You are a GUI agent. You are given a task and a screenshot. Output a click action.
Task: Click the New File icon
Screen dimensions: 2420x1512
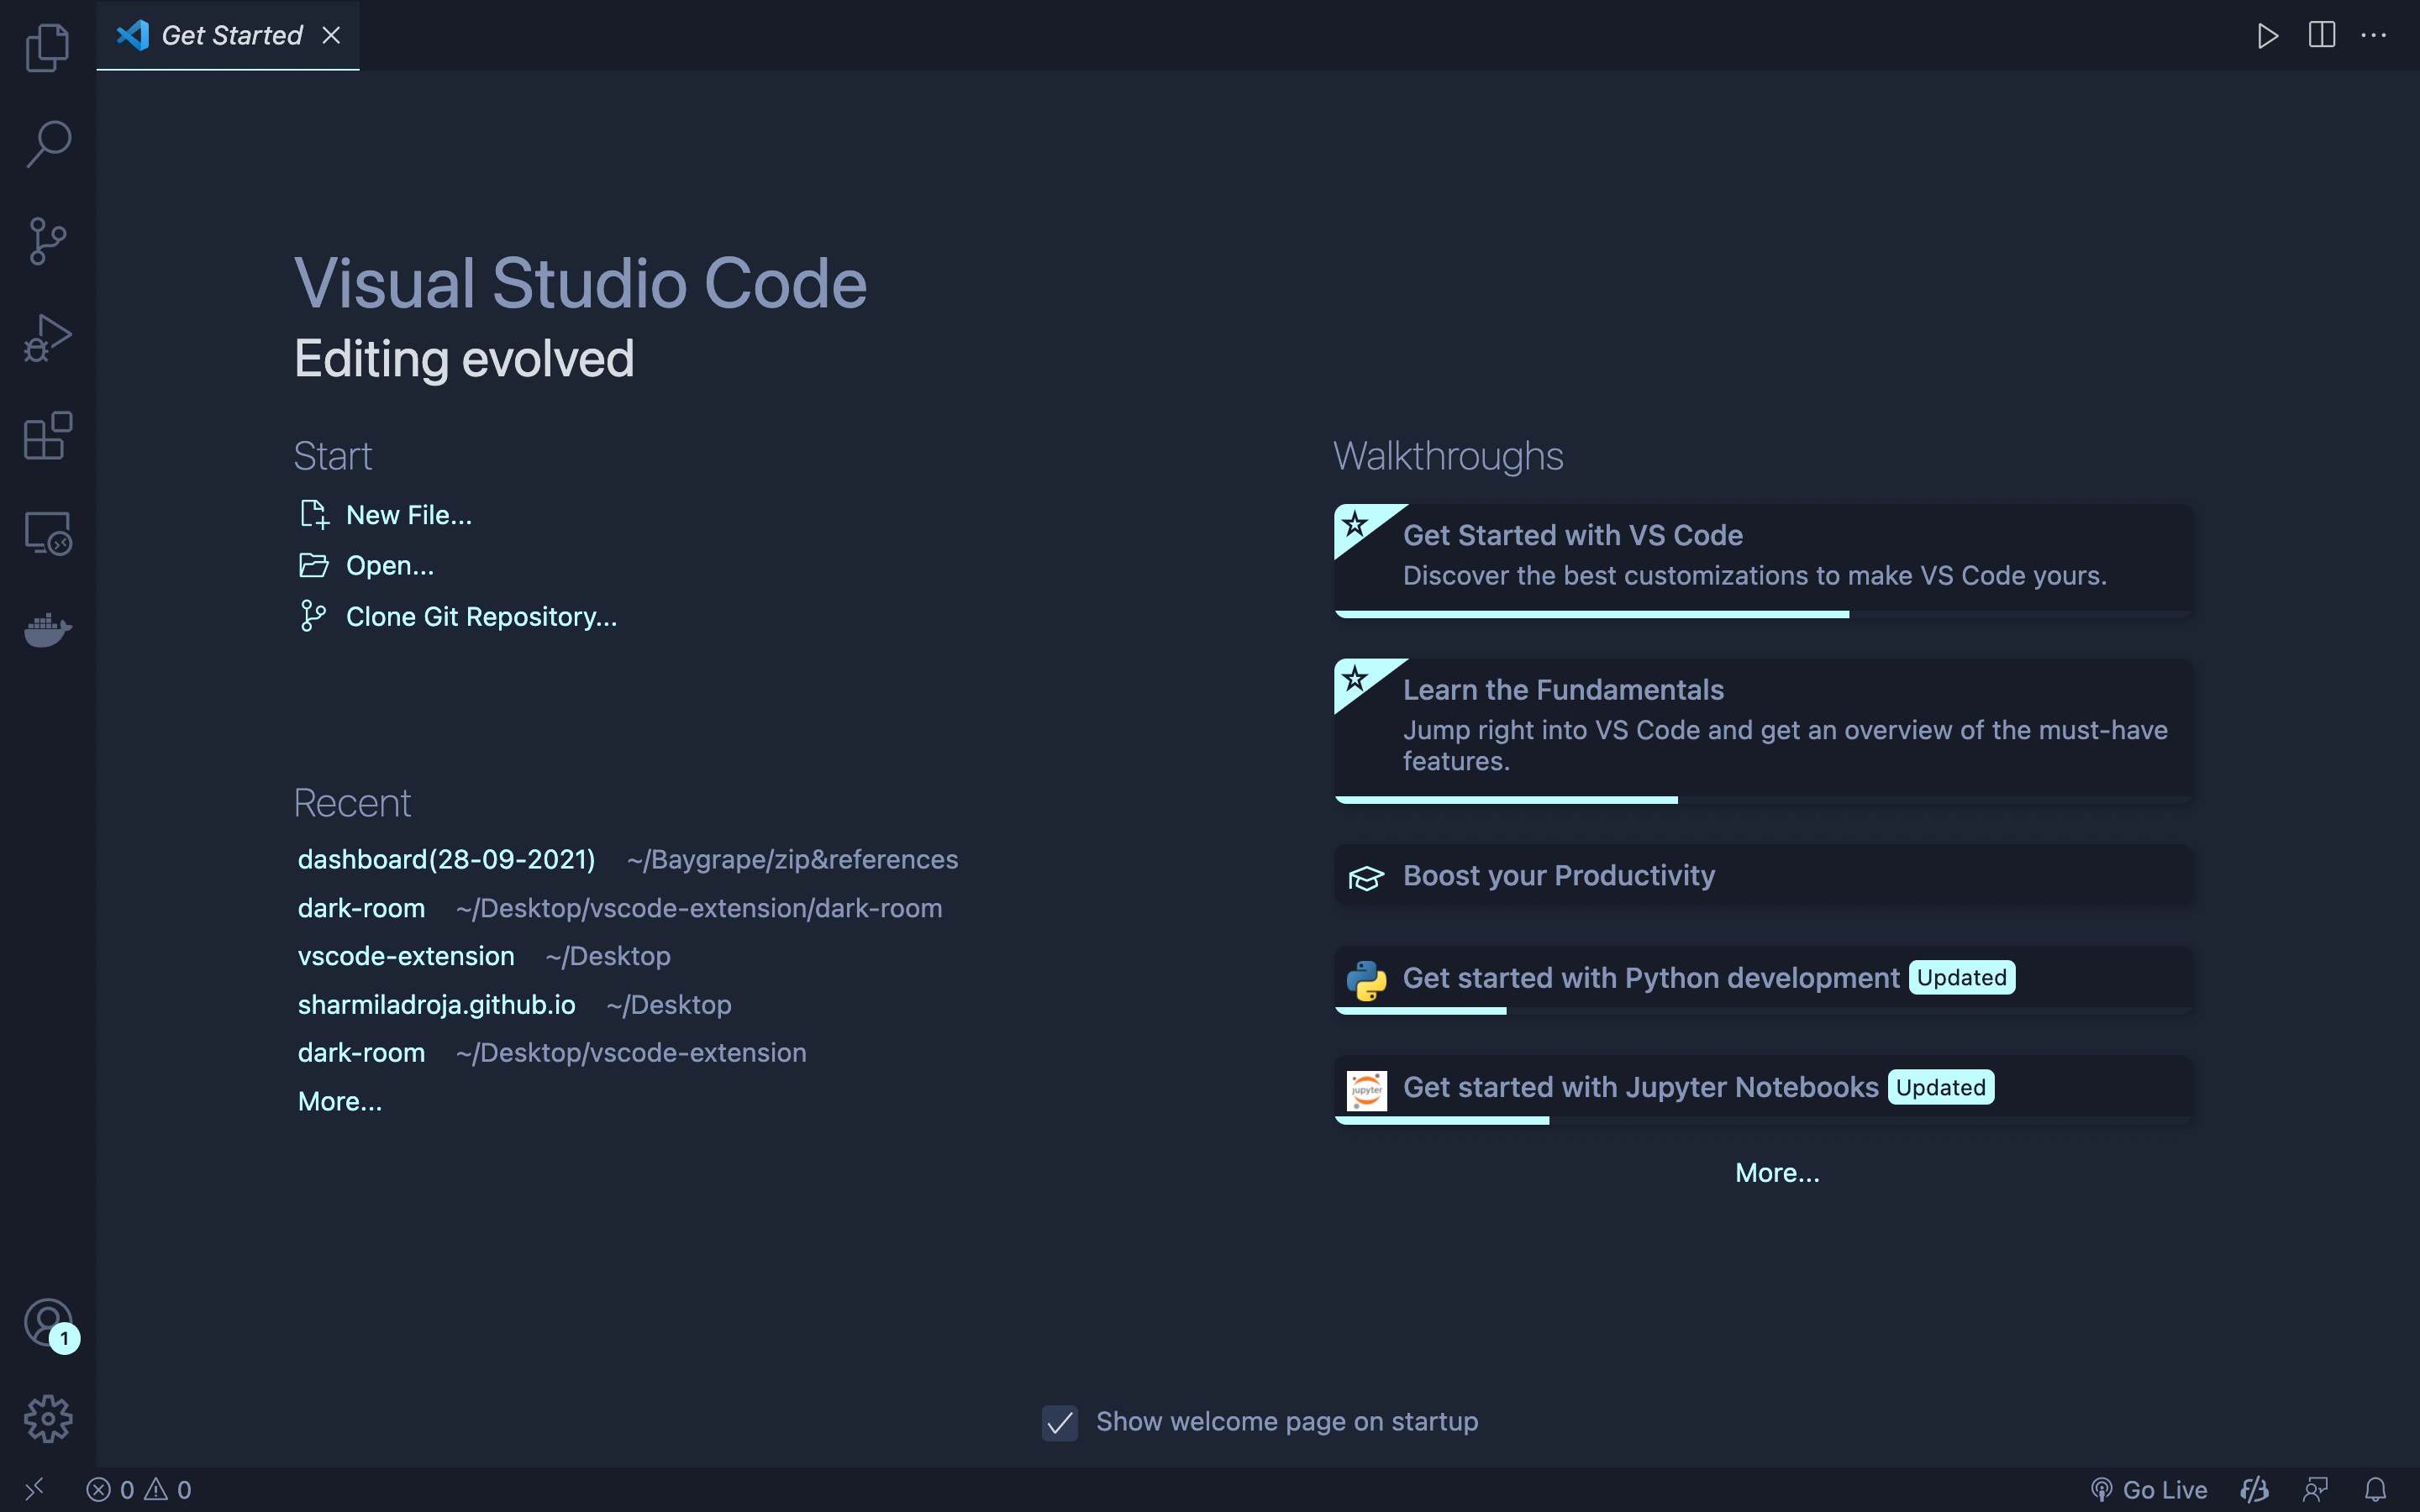(x=314, y=515)
